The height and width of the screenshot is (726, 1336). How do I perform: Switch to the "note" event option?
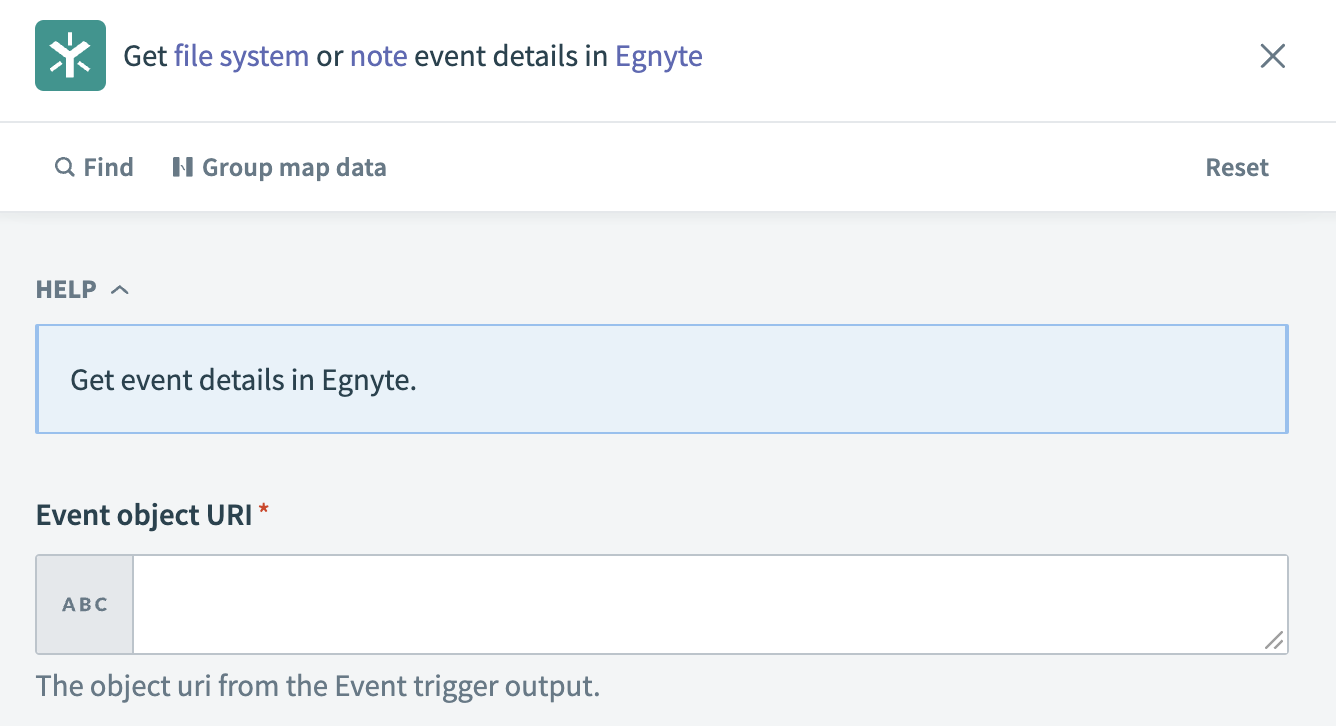pos(378,56)
